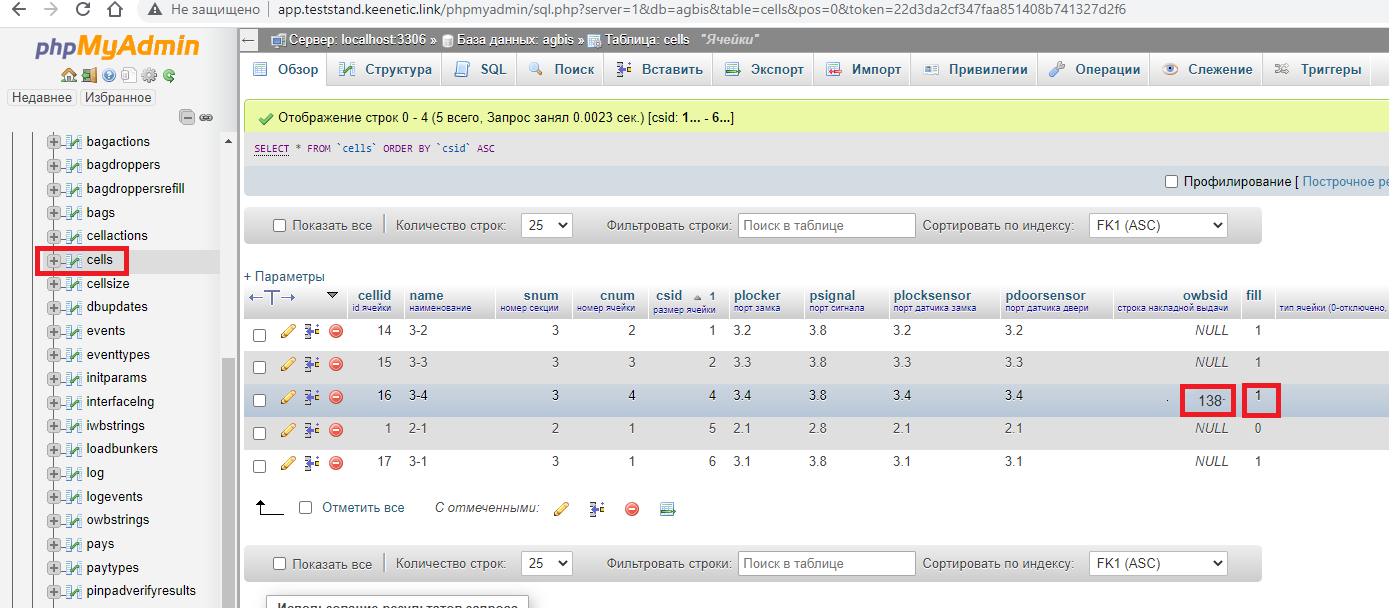The width and height of the screenshot is (1389, 608).
Task: Expand the + Параметры link
Action: (x=284, y=277)
